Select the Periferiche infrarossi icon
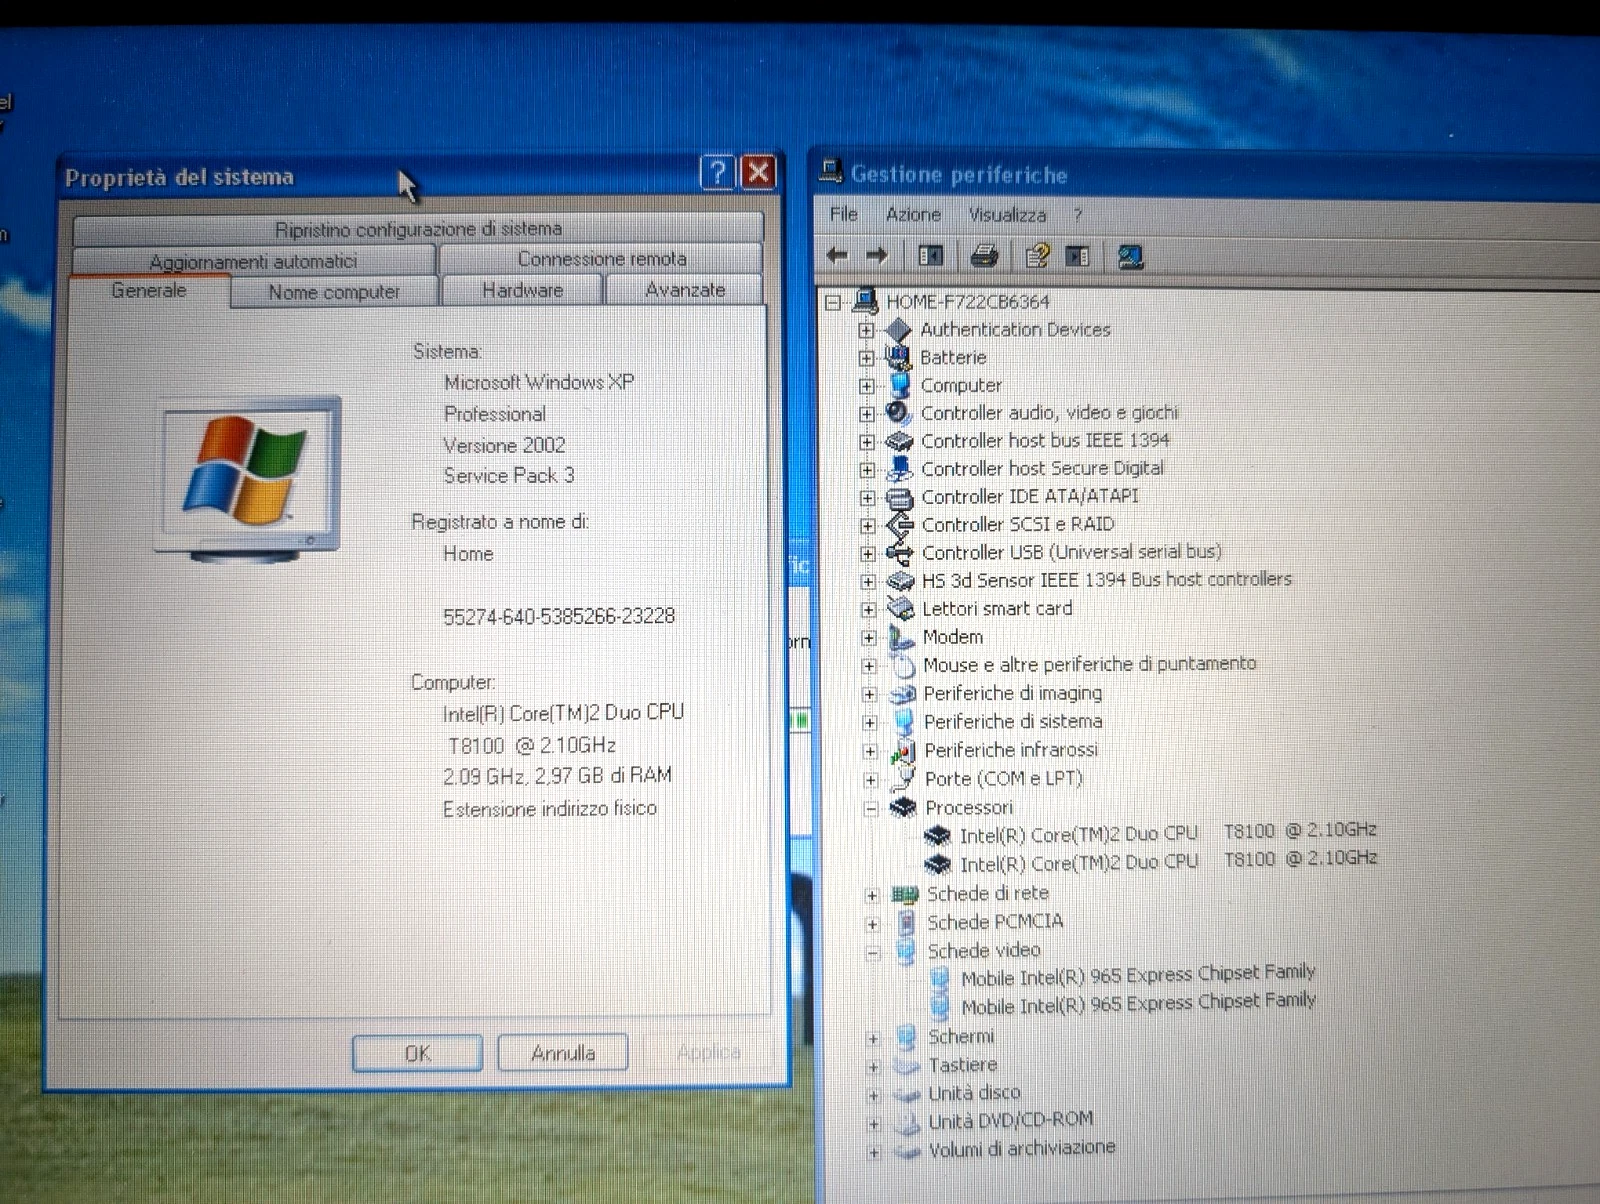The image size is (1600, 1204). click(904, 750)
